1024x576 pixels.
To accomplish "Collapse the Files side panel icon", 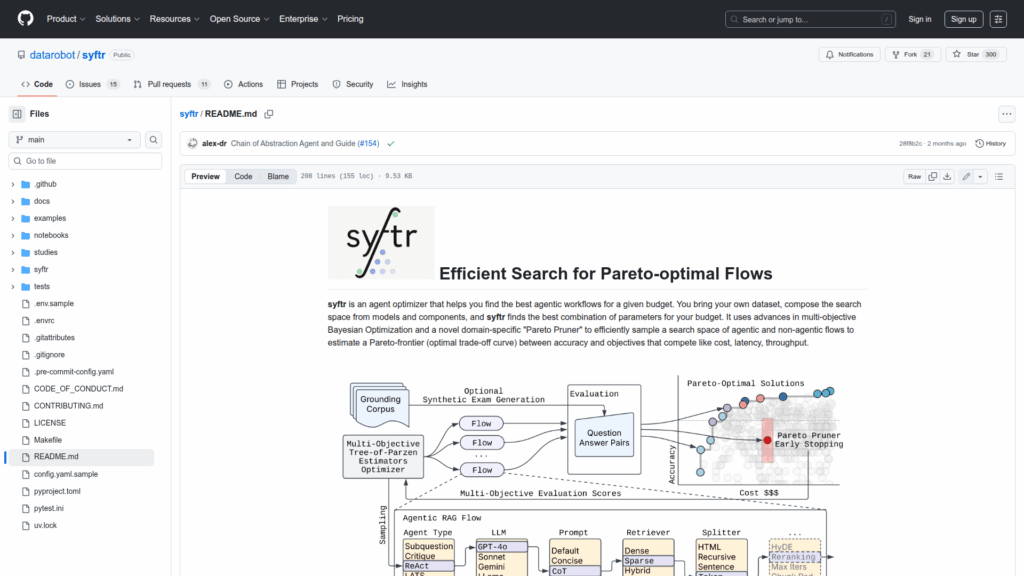I will pos(17,114).
